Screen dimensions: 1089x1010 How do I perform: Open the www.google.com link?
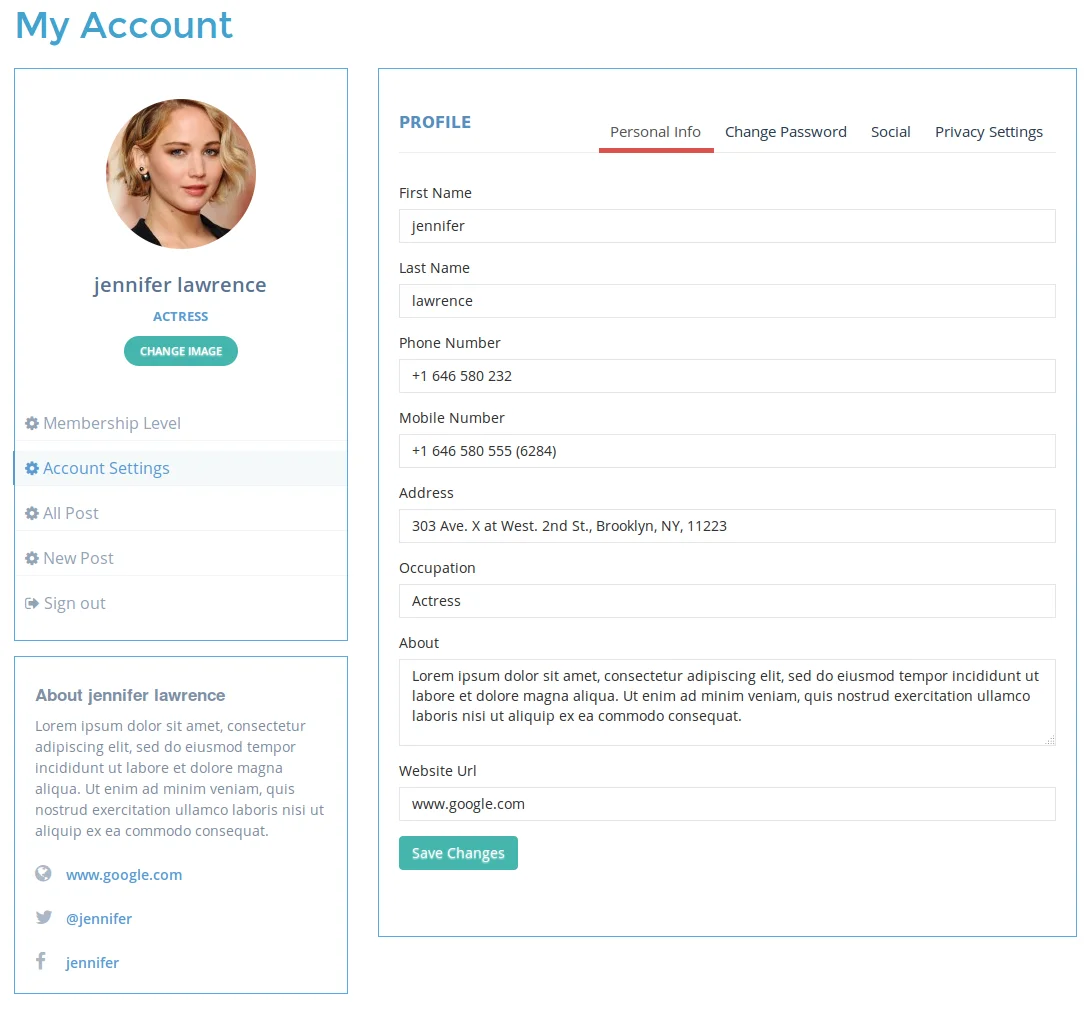124,873
